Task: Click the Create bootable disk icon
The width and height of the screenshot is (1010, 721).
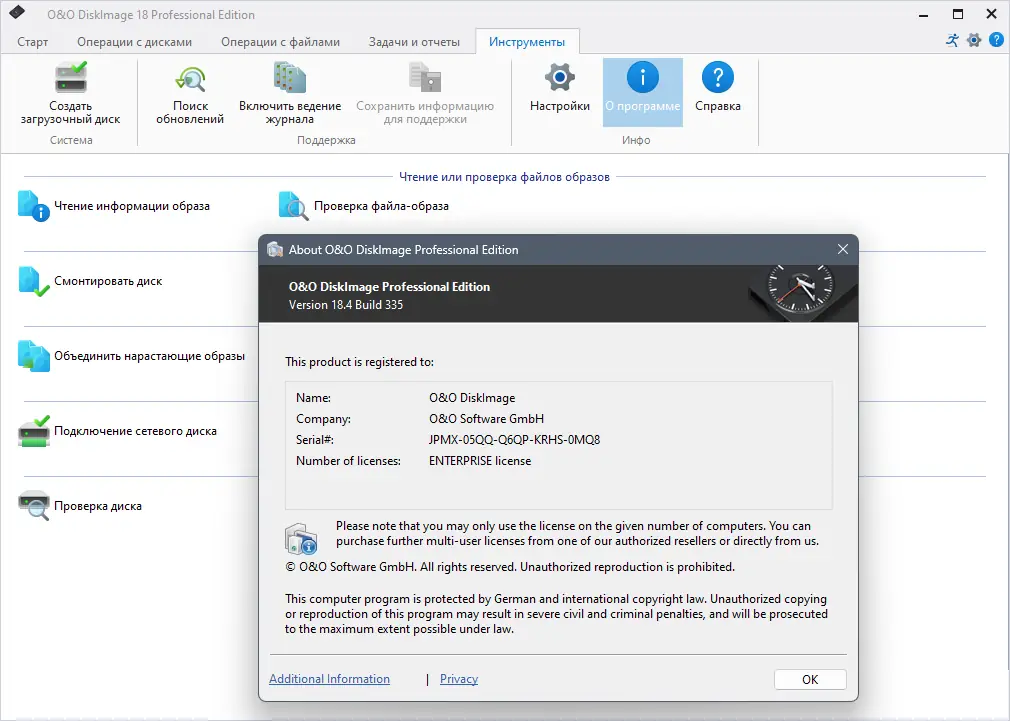Action: (x=71, y=77)
